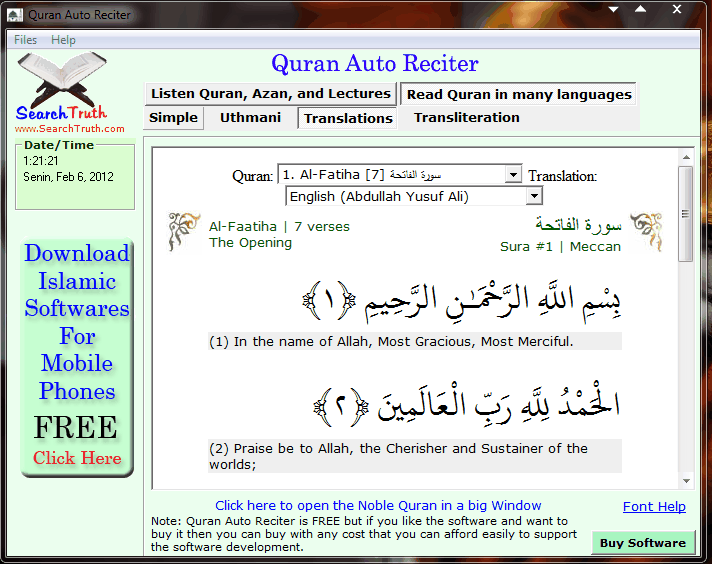Click the scroll up arrow of Quran panel
Screen dimensions: 712x564
[x=686, y=158]
